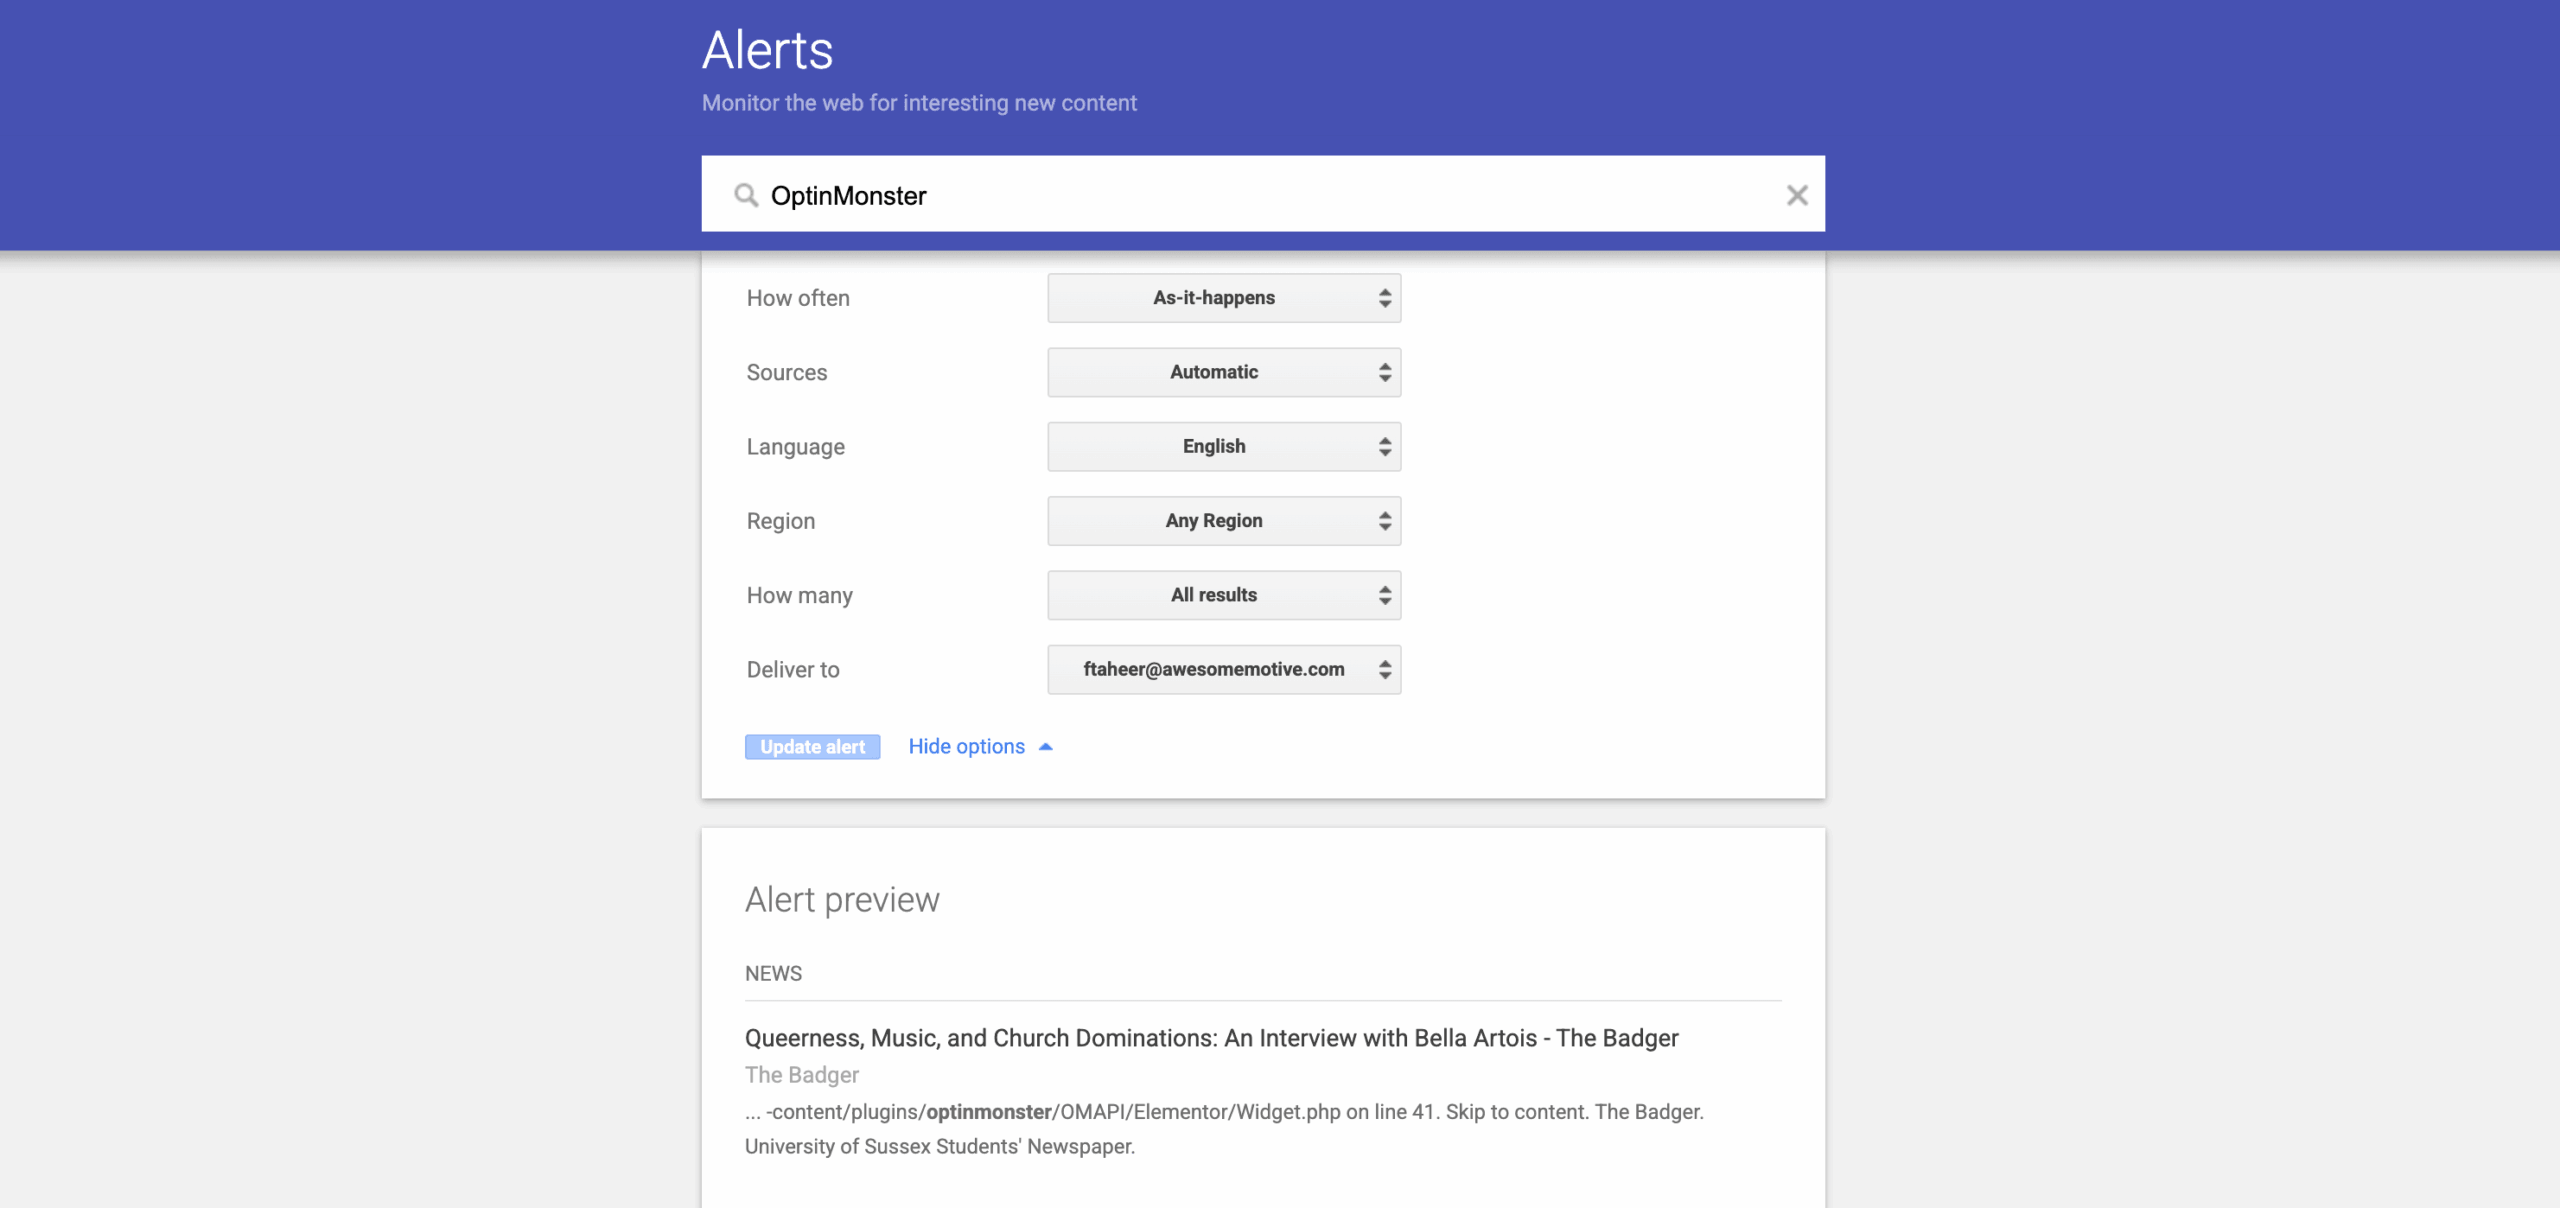
Task: Click the Language label
Action: 796,447
